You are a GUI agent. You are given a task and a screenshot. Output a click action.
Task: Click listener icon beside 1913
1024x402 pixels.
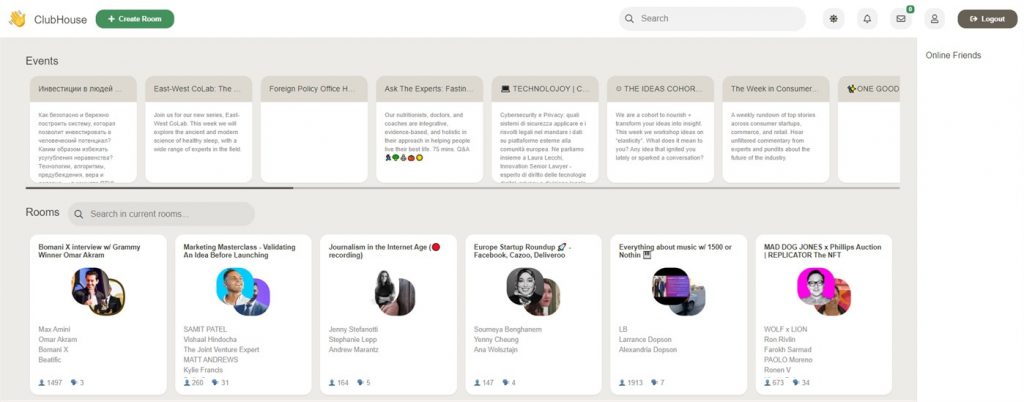622,382
